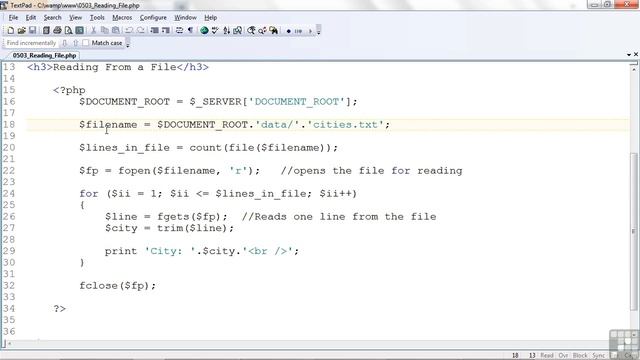Click on '$filename' in line 18
The image size is (640, 360).
coord(108,125)
